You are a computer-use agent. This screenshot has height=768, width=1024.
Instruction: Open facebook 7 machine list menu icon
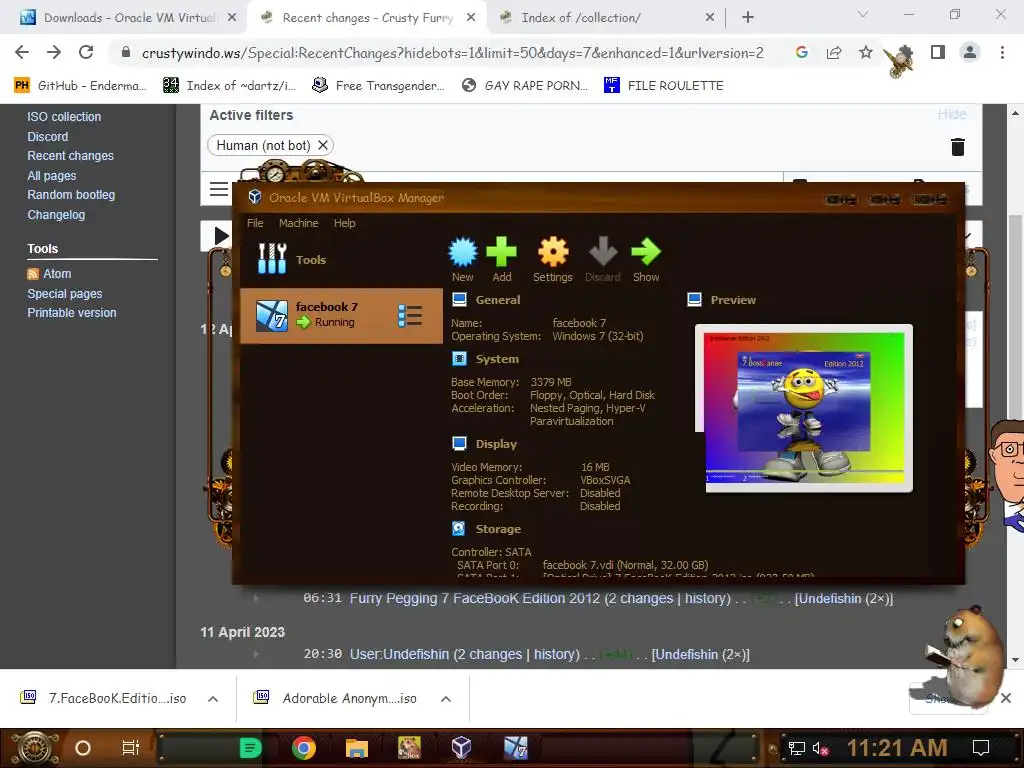[410, 315]
